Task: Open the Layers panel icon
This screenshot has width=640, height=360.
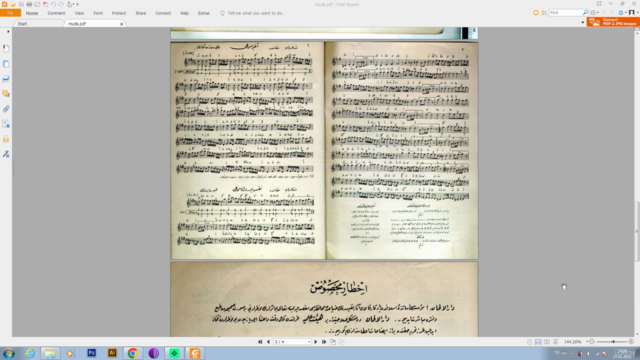Action: click(6, 79)
